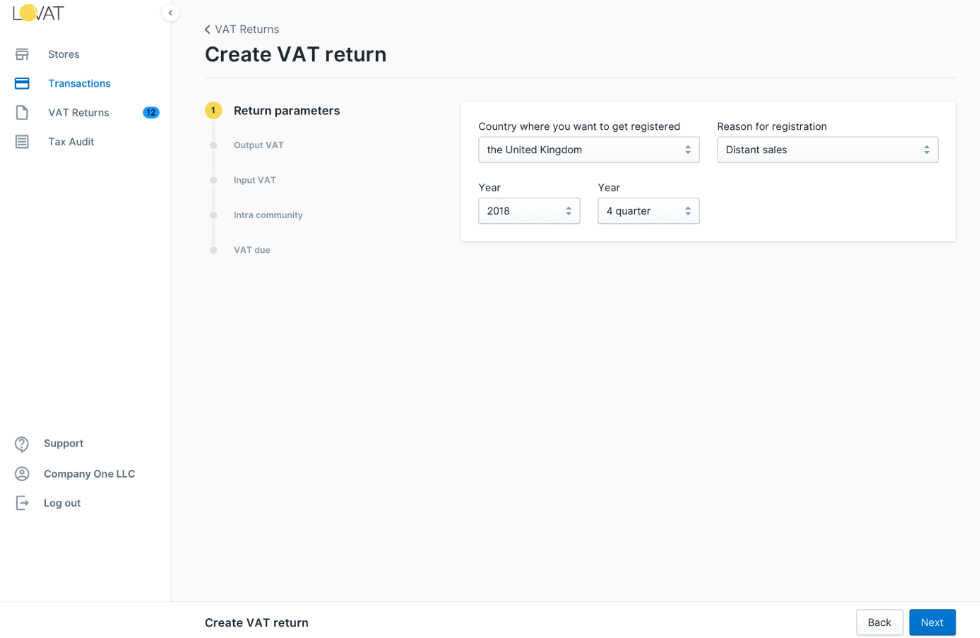
Task: Click the VAT Returns document icon
Action: [x=22, y=112]
